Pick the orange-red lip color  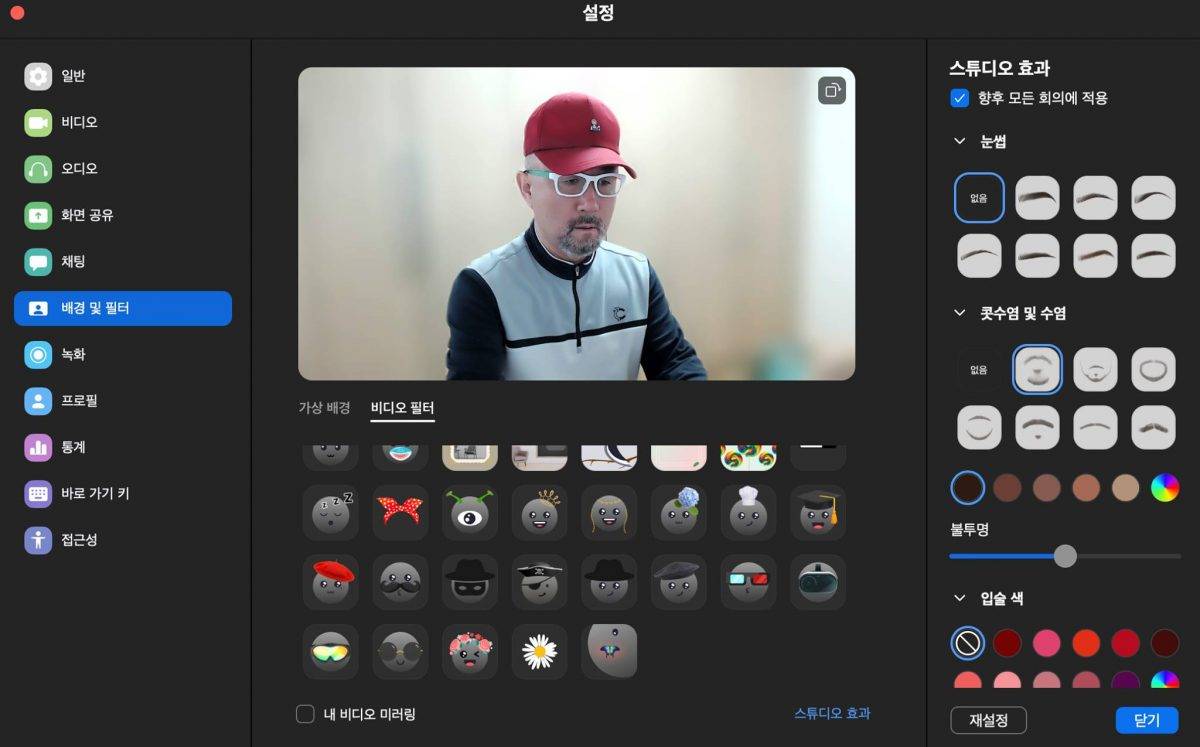point(1086,643)
